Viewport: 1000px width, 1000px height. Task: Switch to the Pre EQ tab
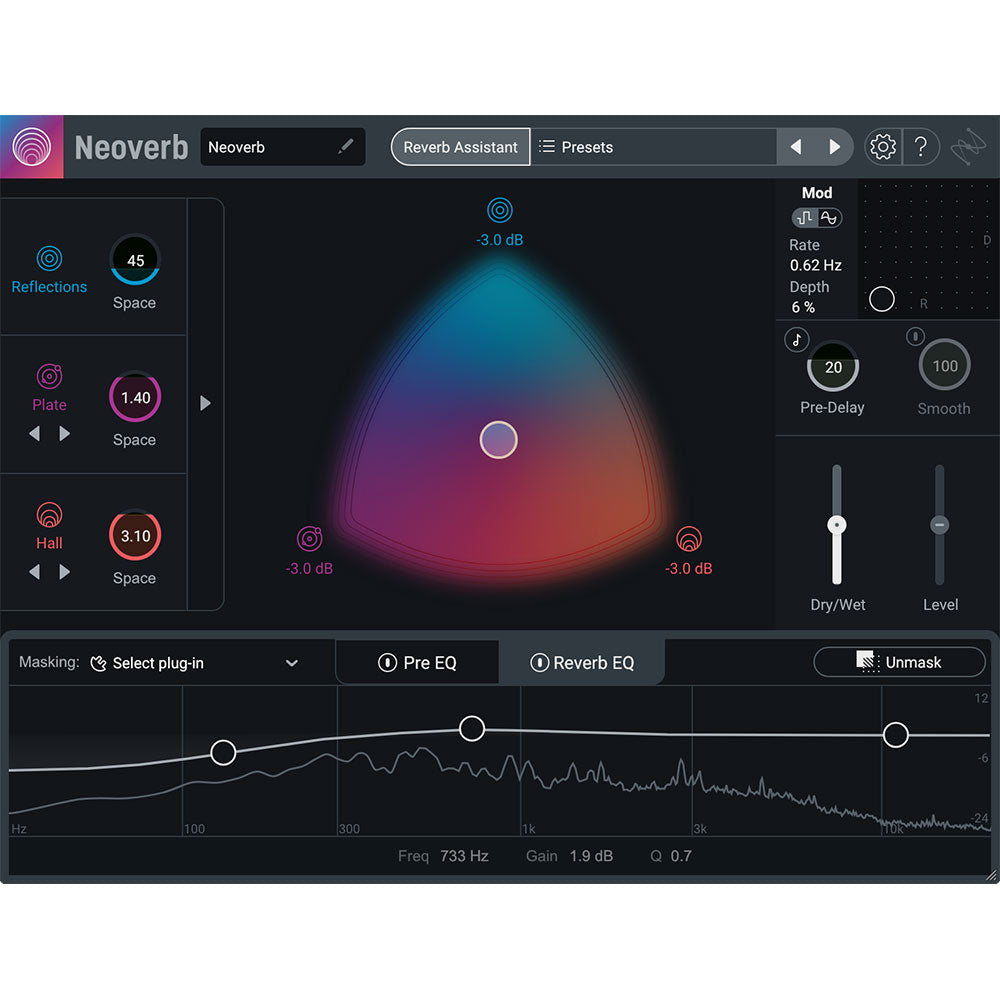point(417,662)
